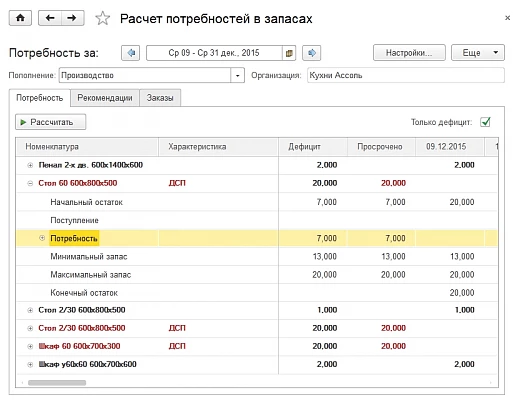Click ДСП of Стол 60 row
The height and width of the screenshot is (400, 518).
[x=177, y=183]
